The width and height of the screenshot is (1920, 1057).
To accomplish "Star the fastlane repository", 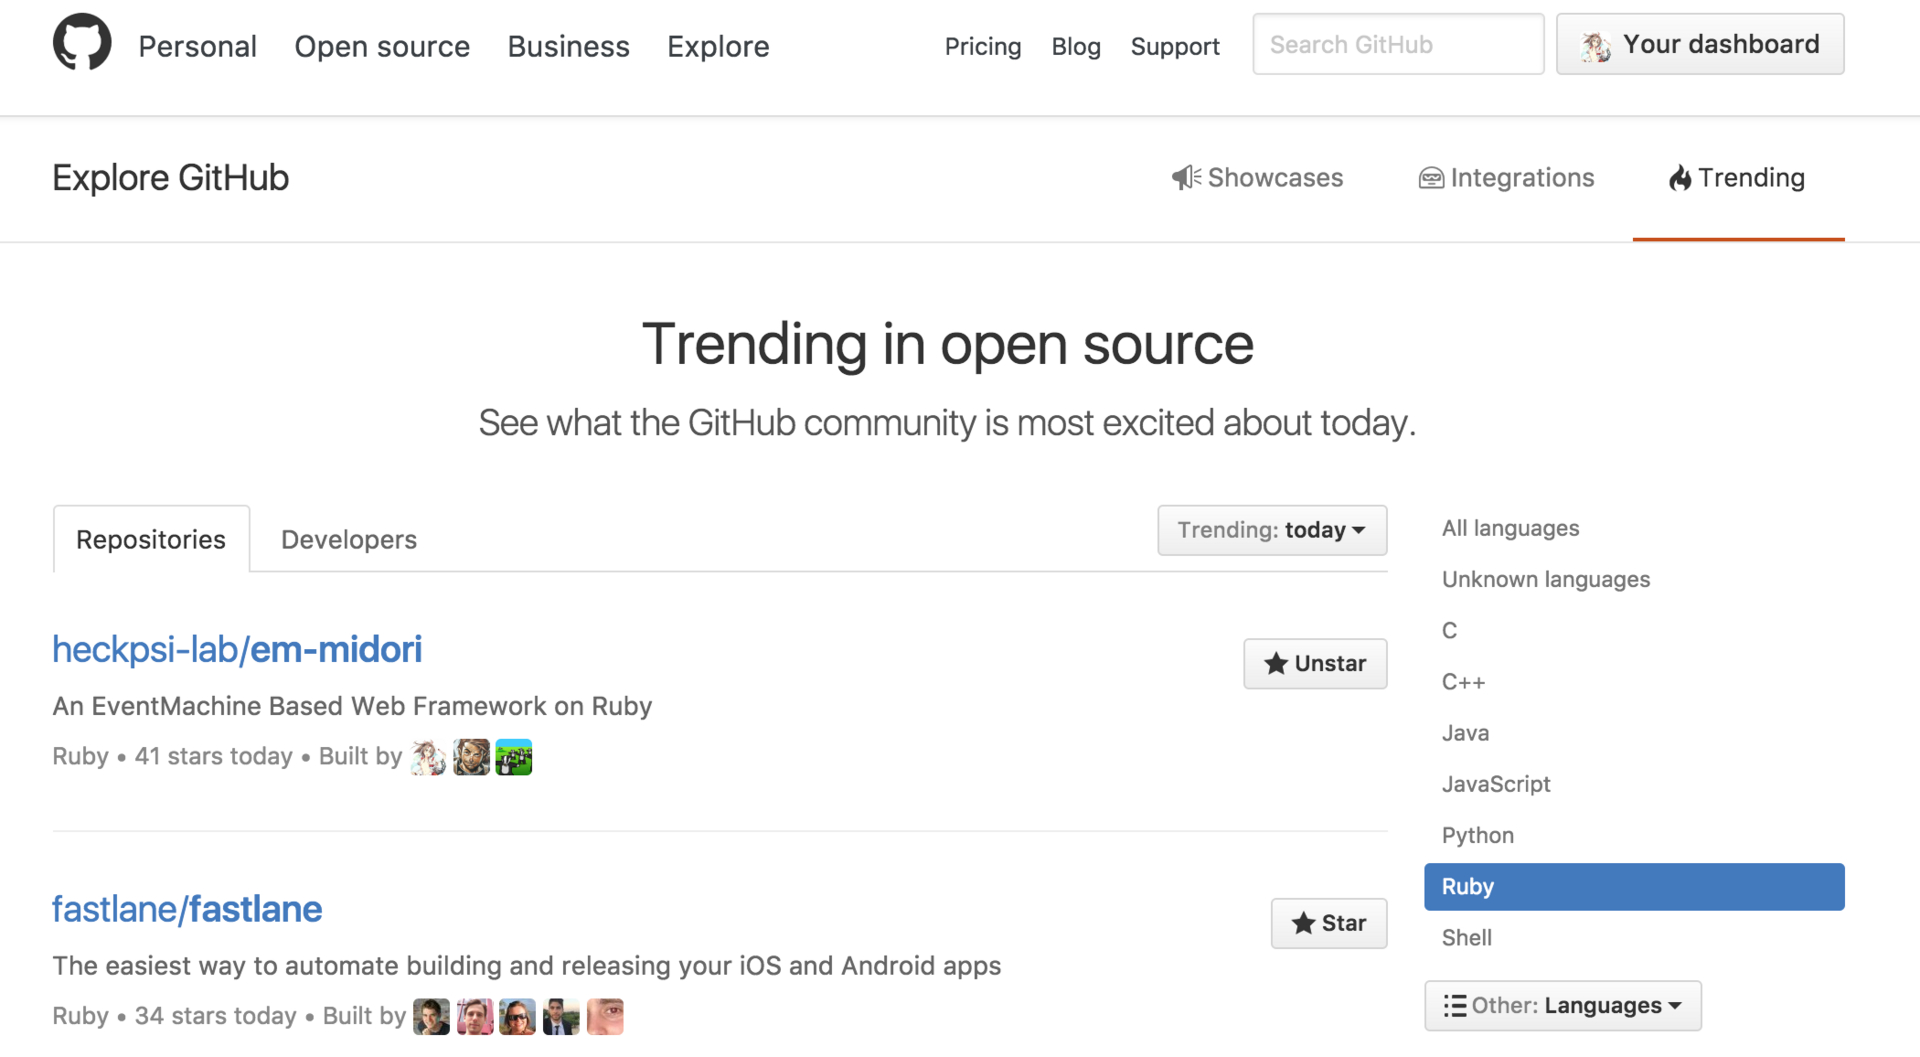I will 1329,923.
